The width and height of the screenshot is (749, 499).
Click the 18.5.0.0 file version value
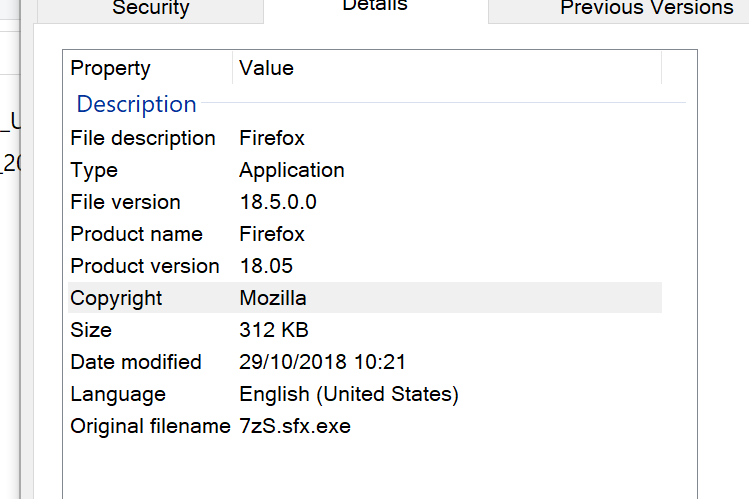point(278,202)
